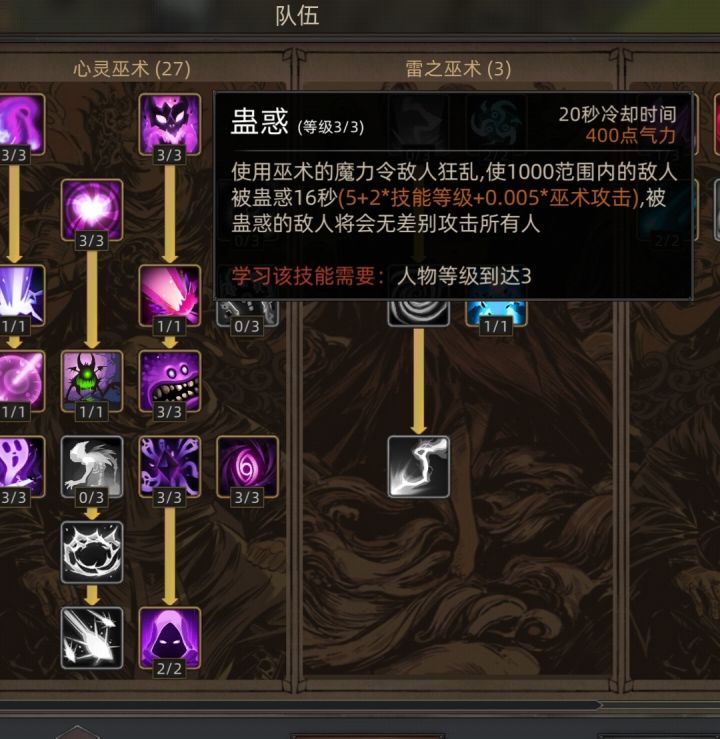Click the 雷之巫术 (3) tree header
720x739 pixels.
click(458, 69)
